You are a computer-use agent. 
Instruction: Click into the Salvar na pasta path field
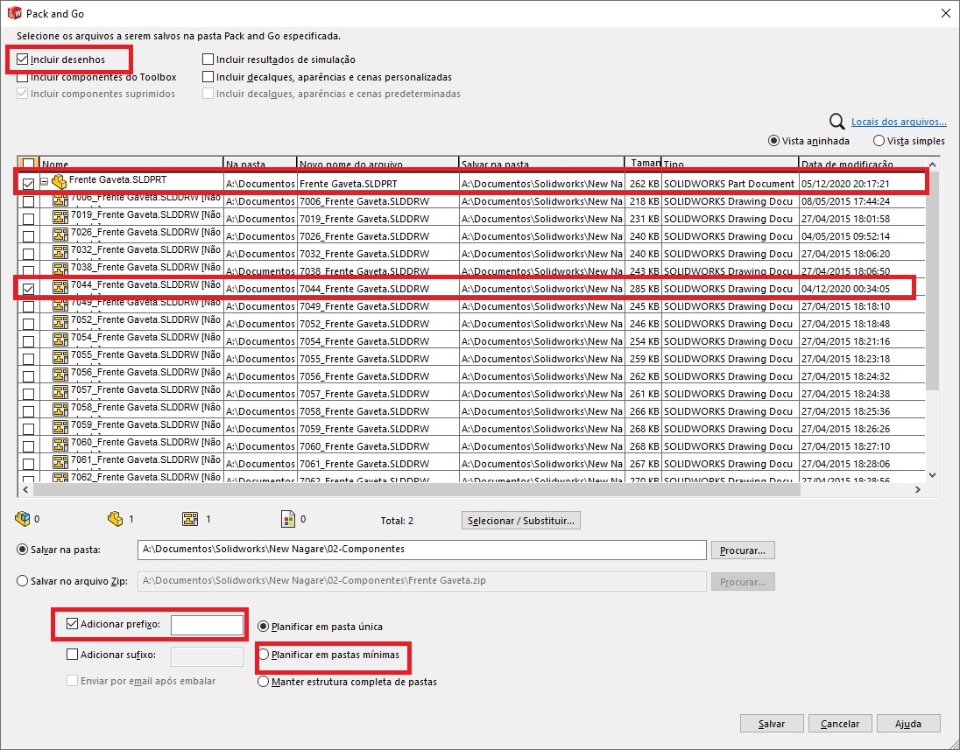click(x=422, y=550)
